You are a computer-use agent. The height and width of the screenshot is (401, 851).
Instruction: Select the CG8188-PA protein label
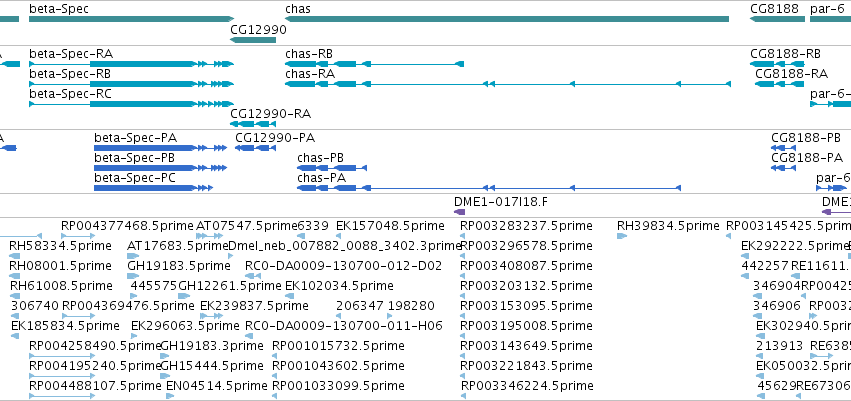(808, 158)
